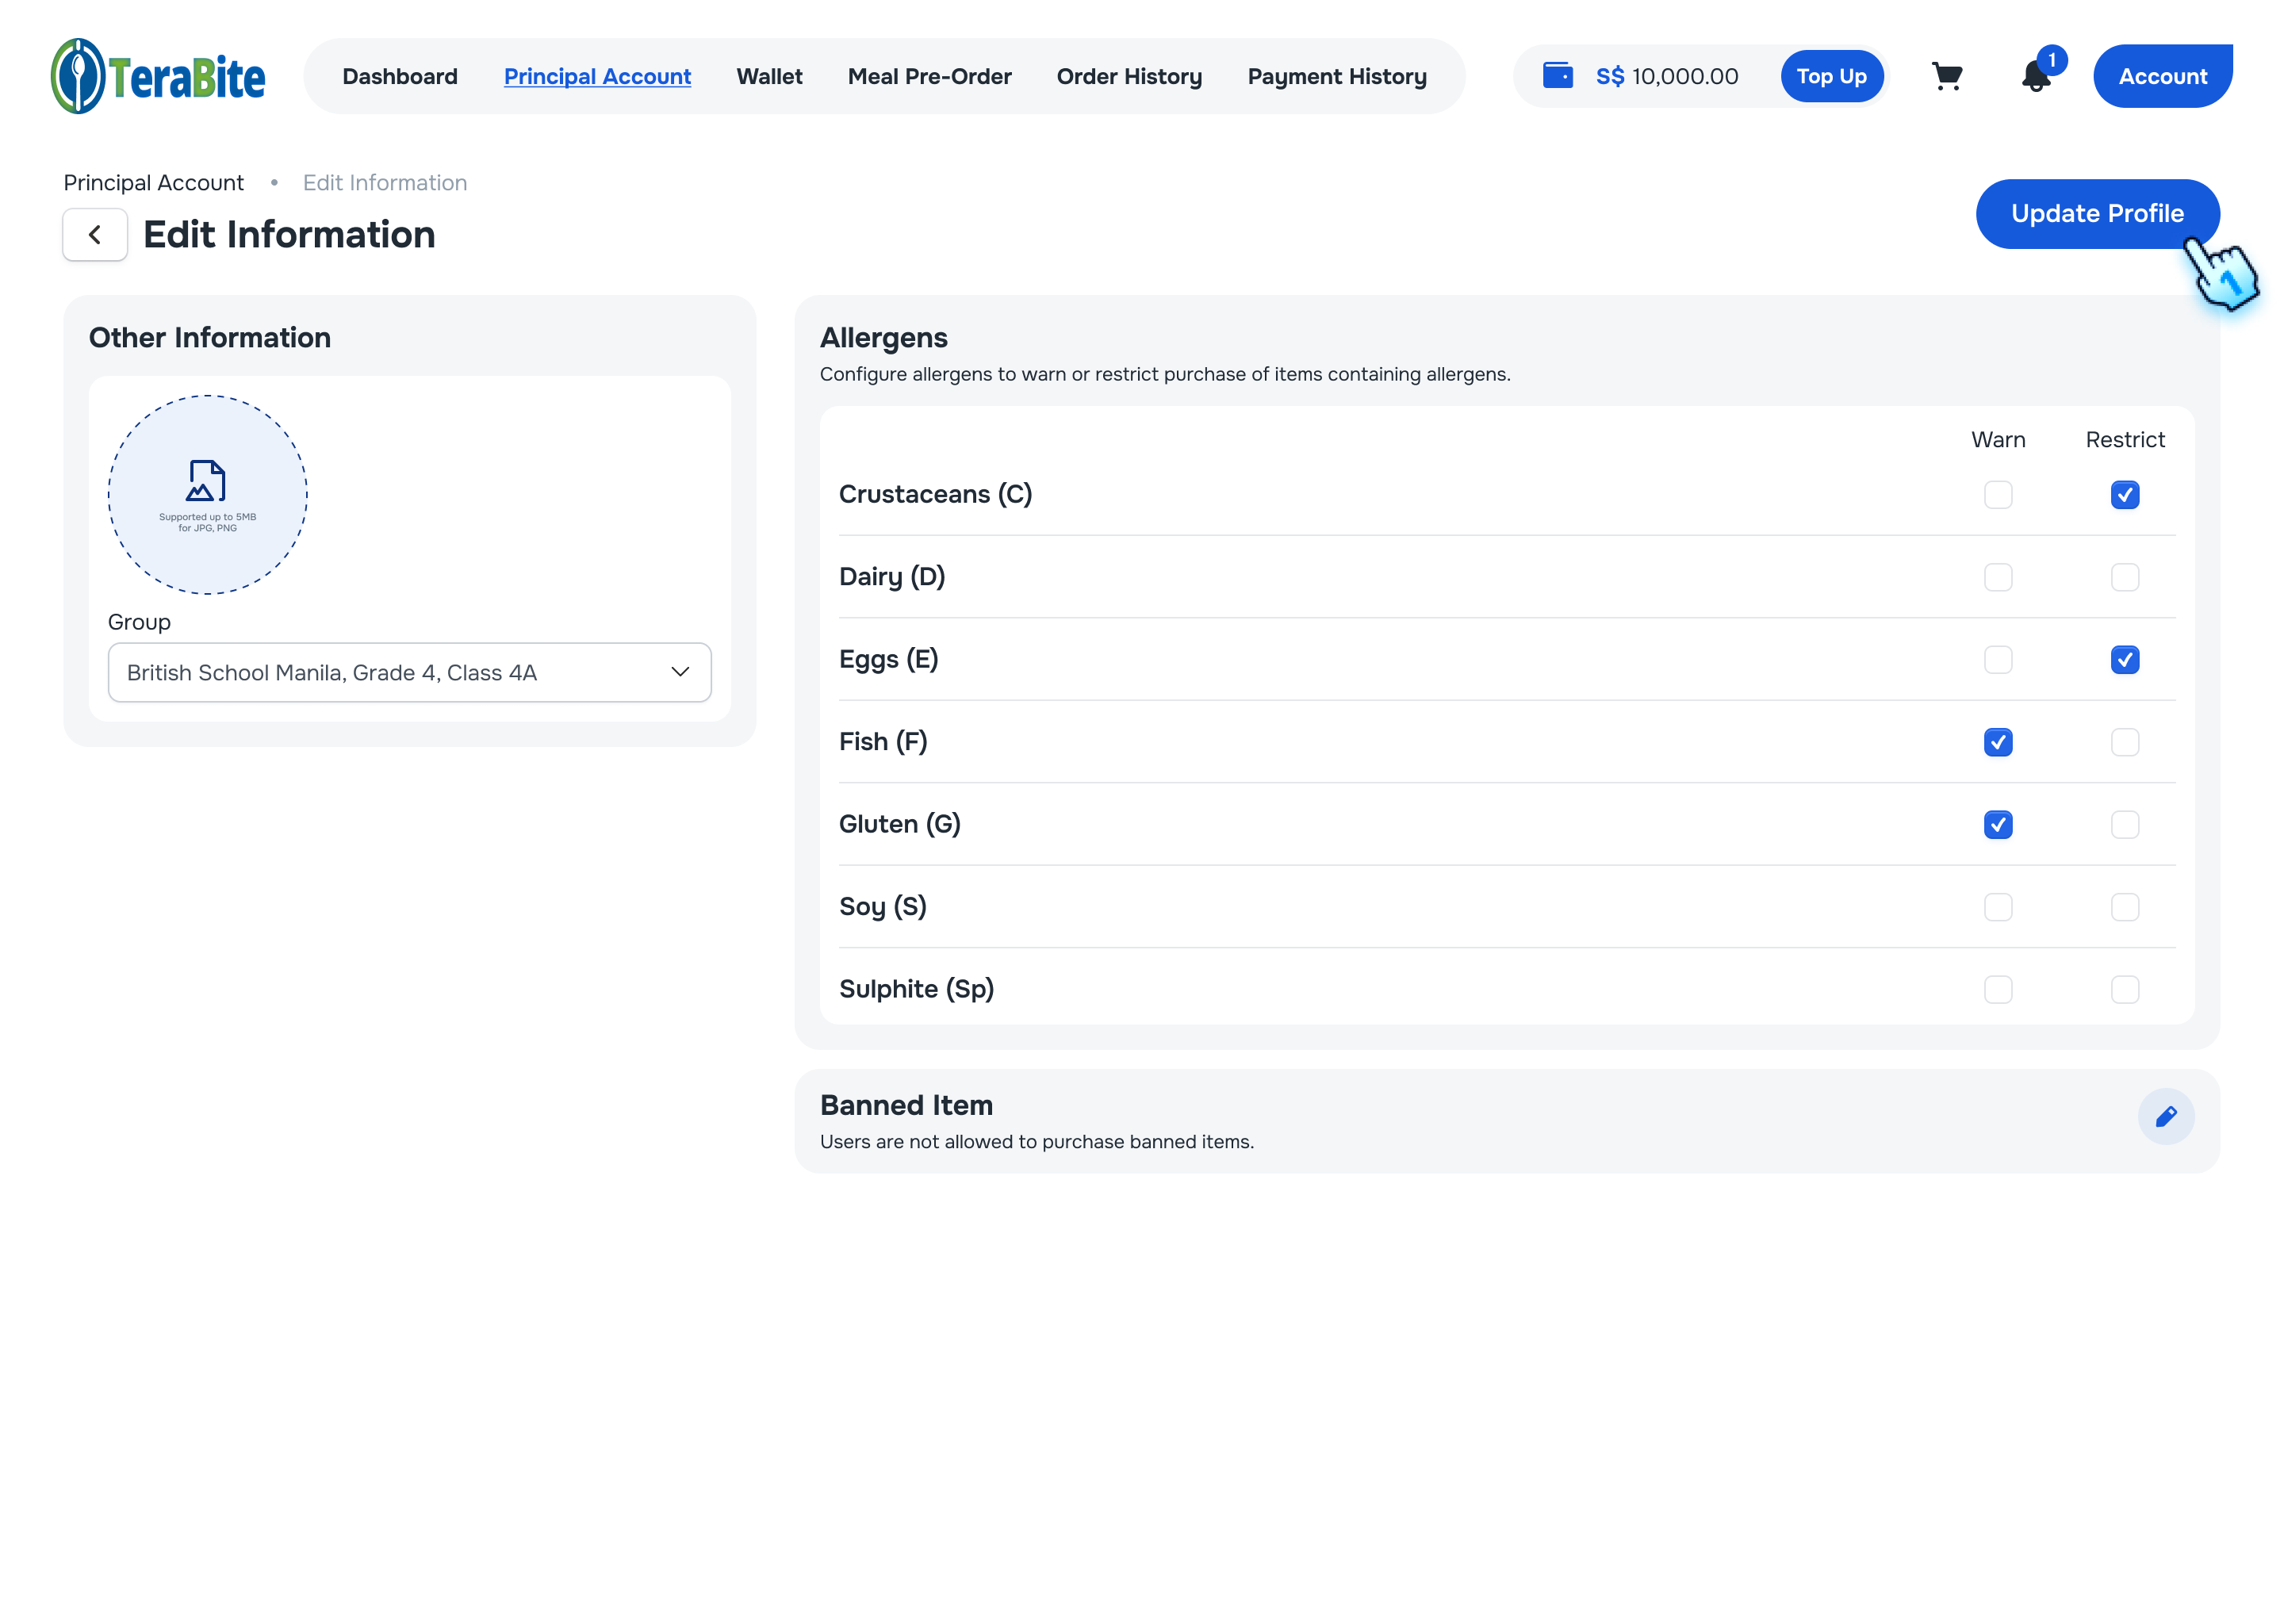Open the notifications bell
Screen dimensions: 2284x1624
2035,76
